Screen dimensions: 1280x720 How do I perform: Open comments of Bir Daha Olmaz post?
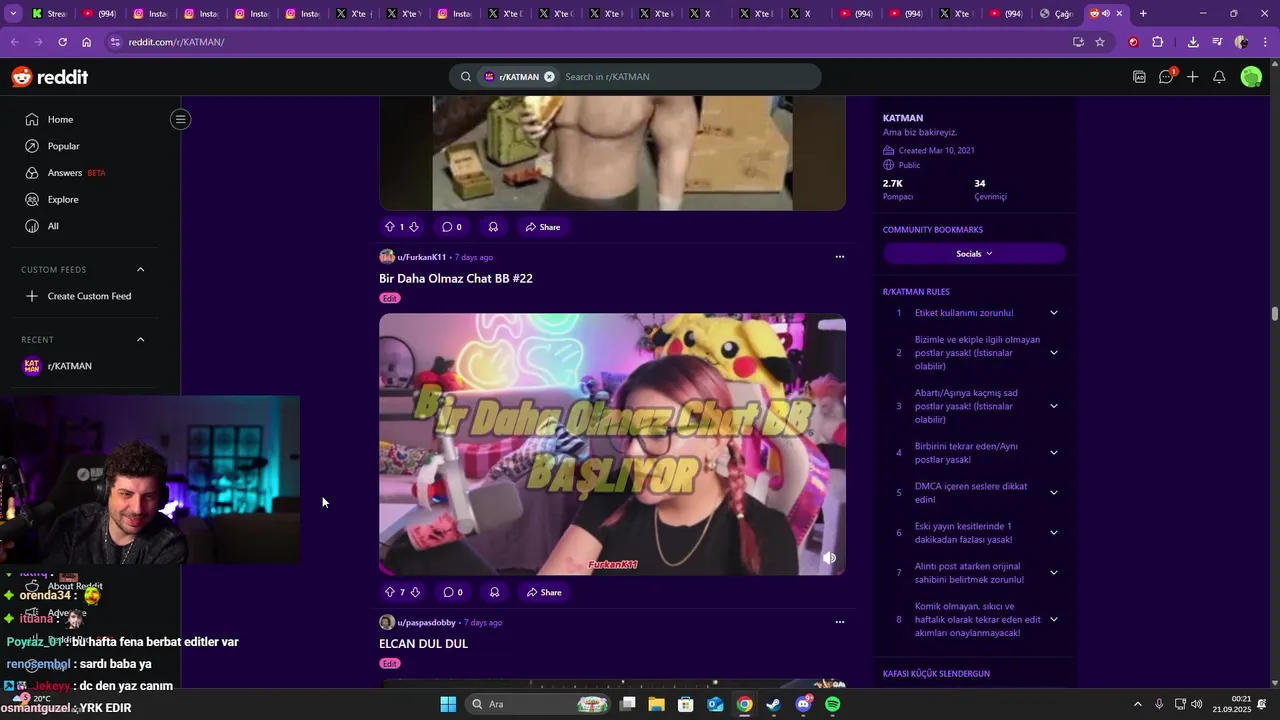click(453, 592)
